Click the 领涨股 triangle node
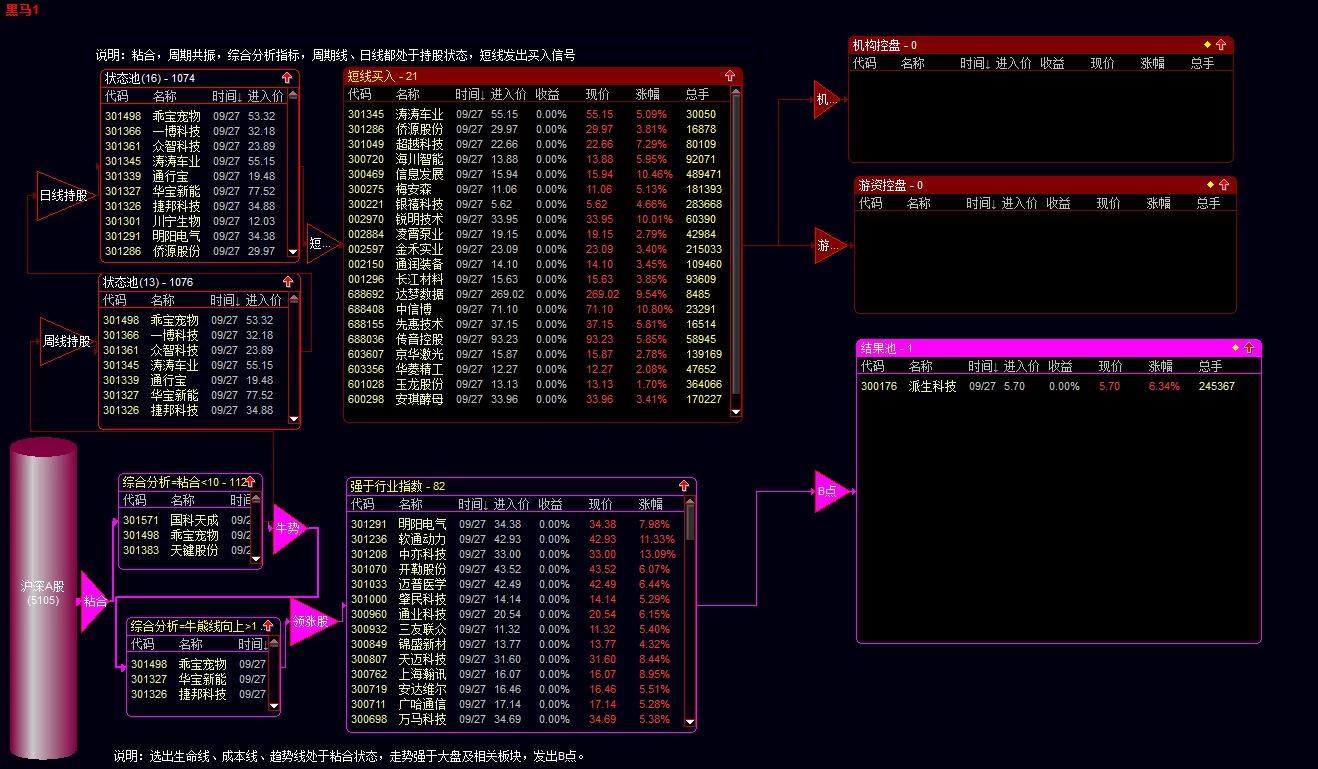This screenshot has height=769, width=1318. 312,621
